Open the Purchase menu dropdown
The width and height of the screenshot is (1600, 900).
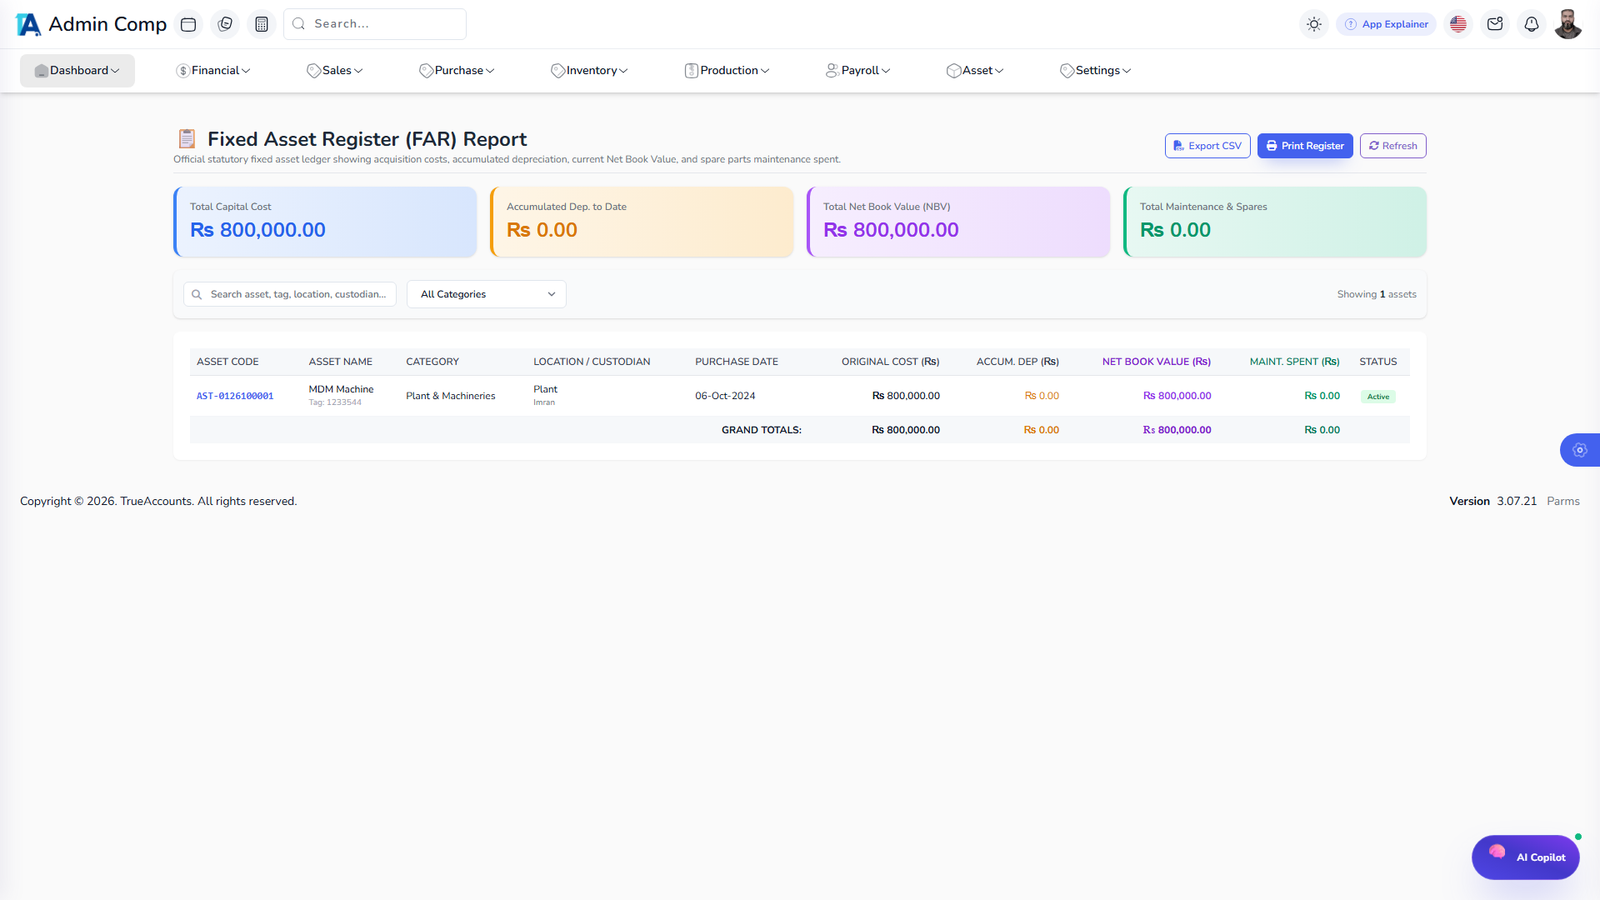[x=457, y=70]
